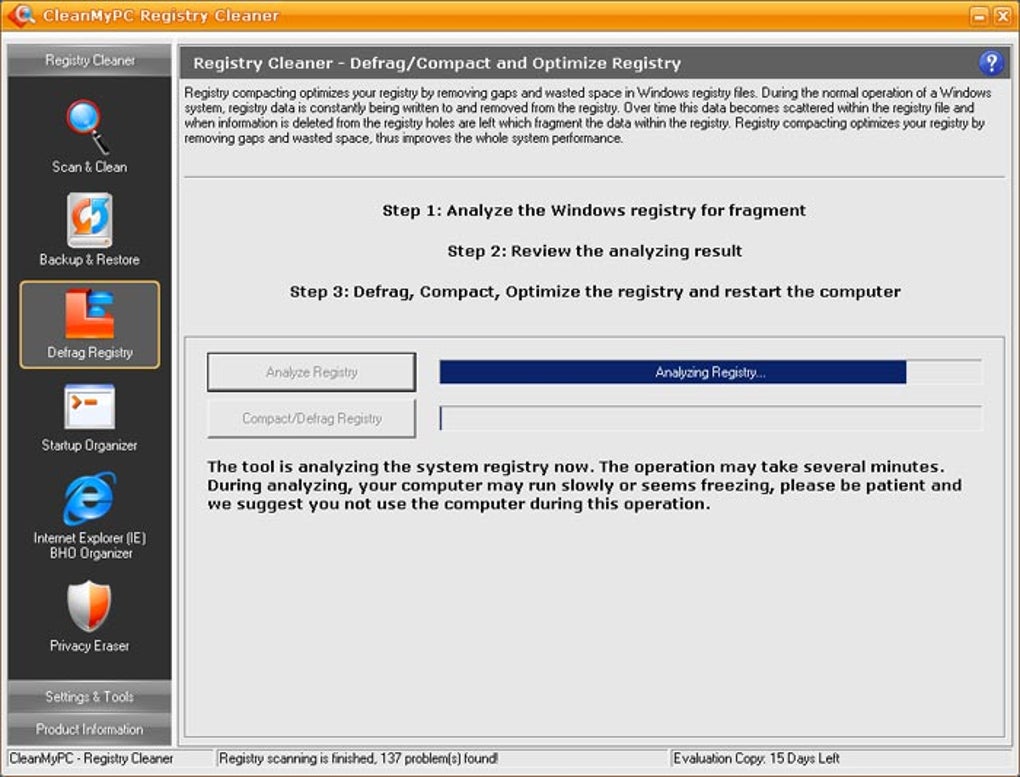Open the Internet Explorer BHO Organizer icon
Viewport: 1020px width, 777px height.
tap(90, 498)
